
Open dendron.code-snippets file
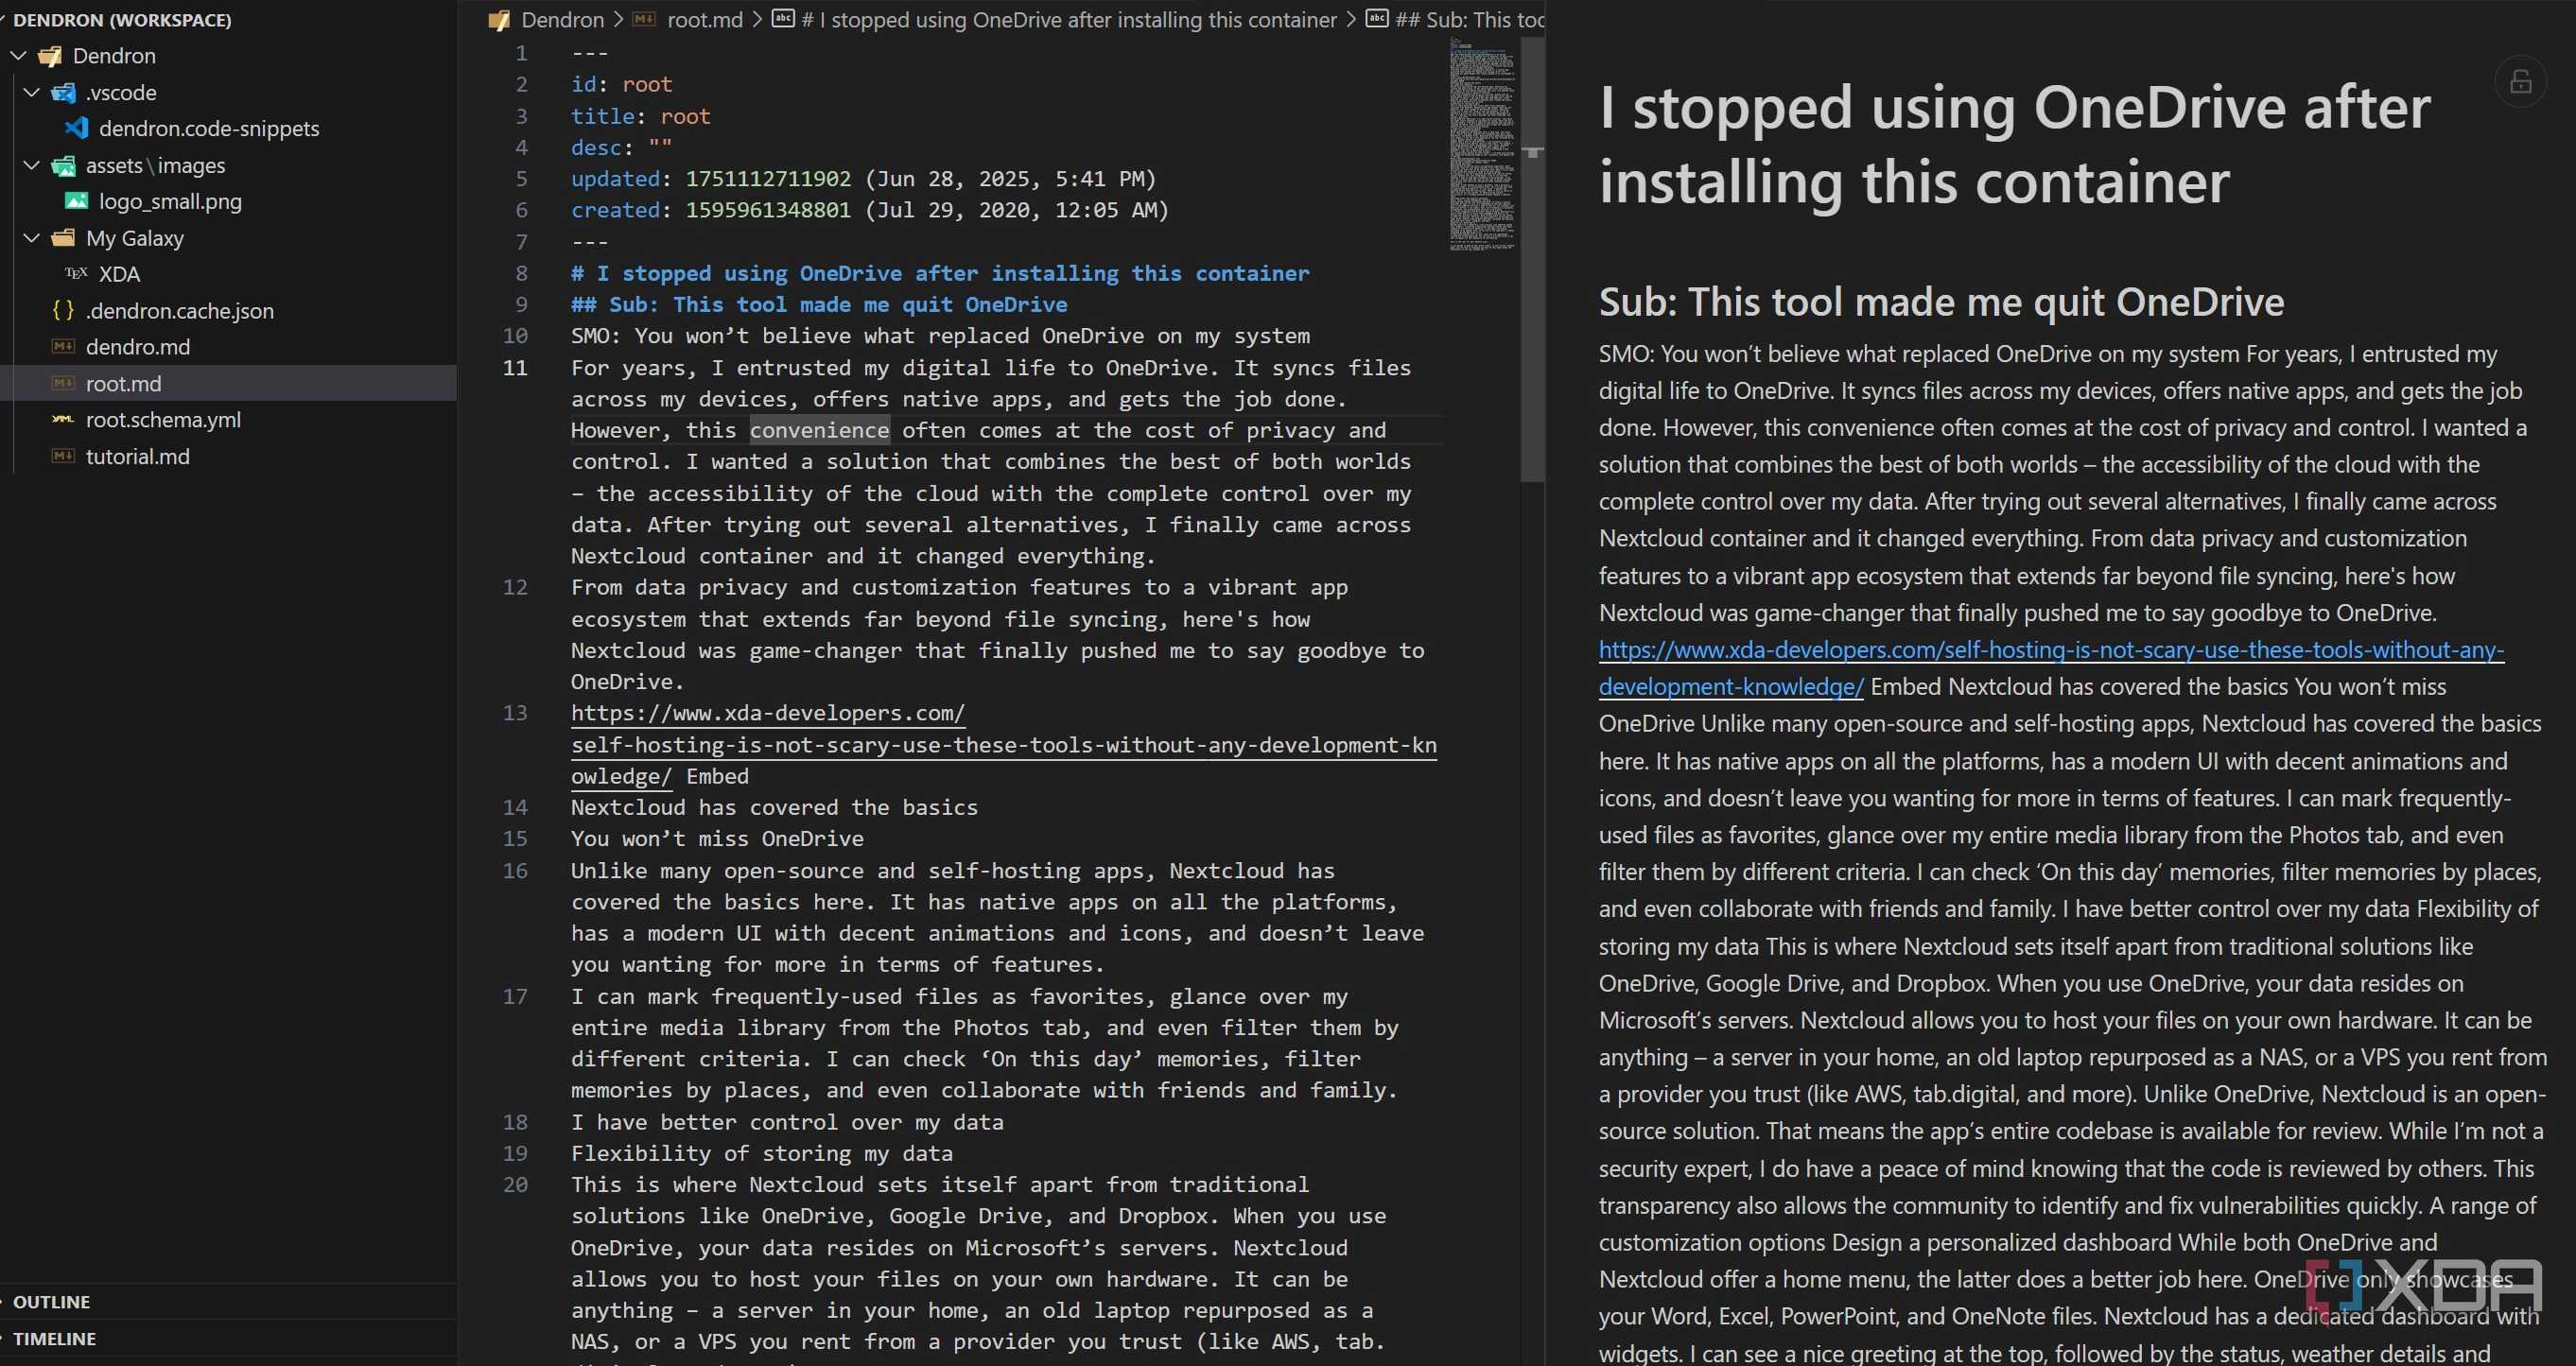[209, 128]
